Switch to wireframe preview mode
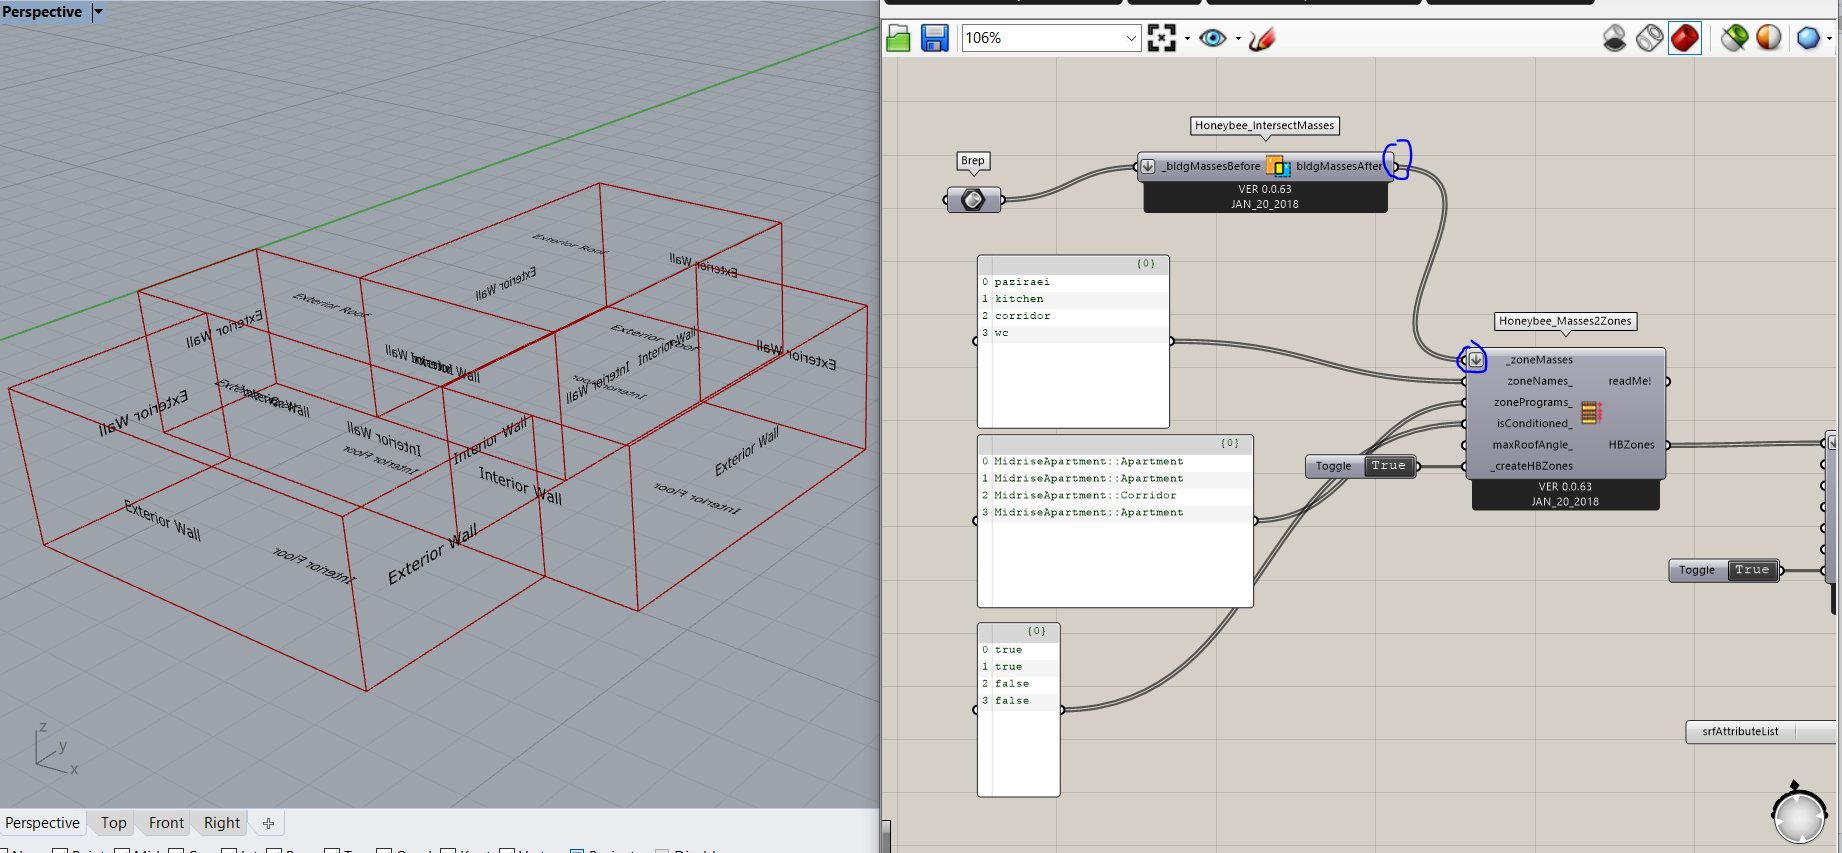Viewport: 1842px width, 853px height. click(x=1650, y=38)
